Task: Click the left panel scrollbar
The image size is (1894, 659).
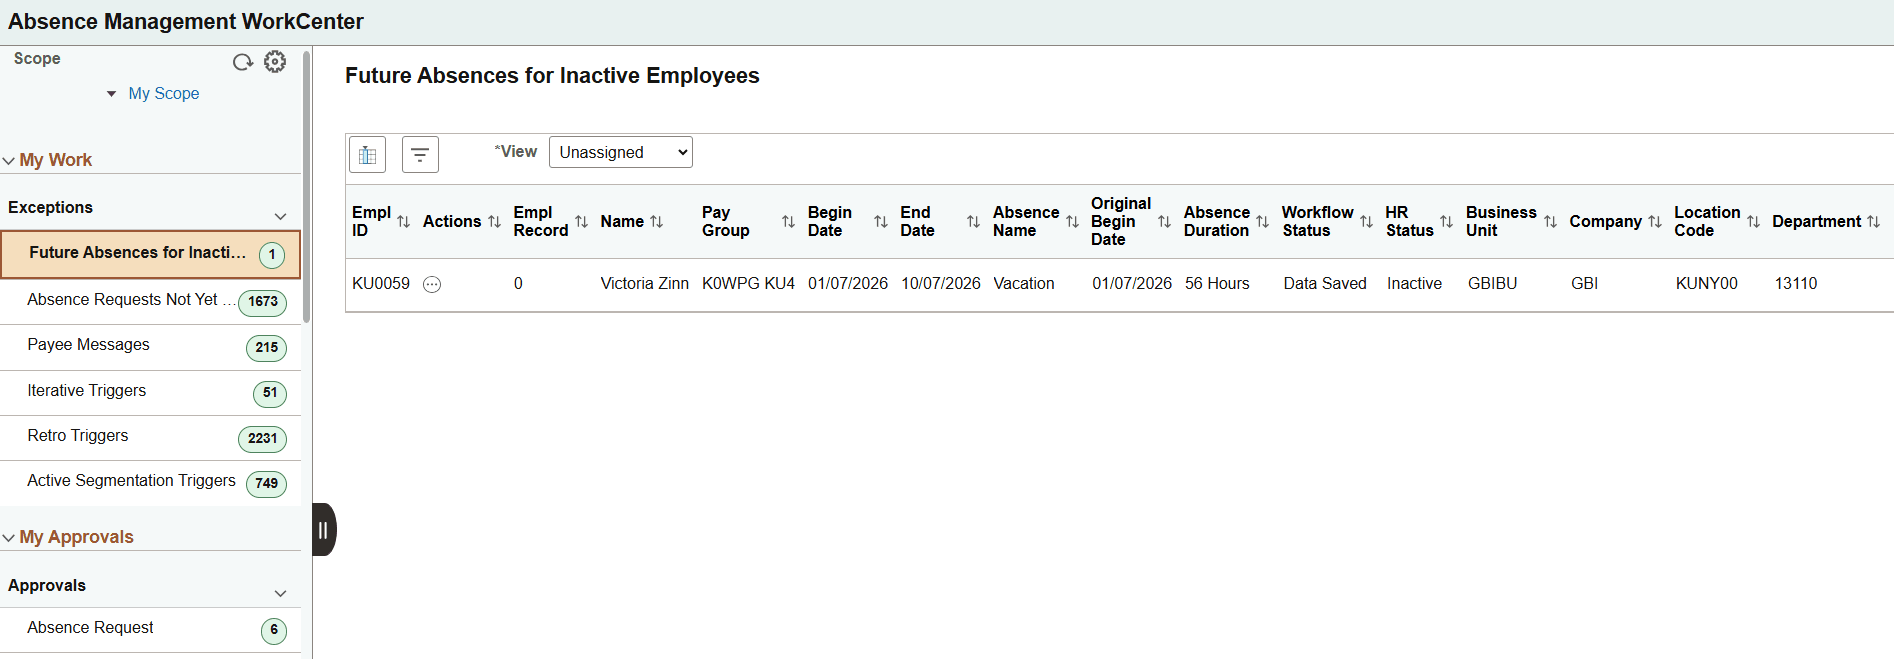Action: [x=306, y=186]
